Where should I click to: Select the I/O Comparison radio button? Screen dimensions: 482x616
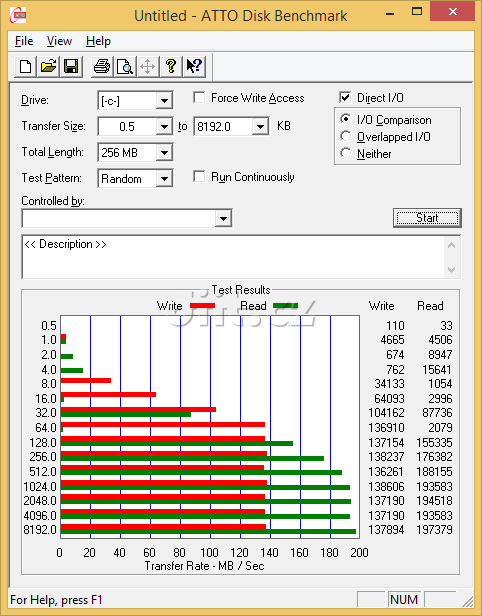tap(345, 119)
